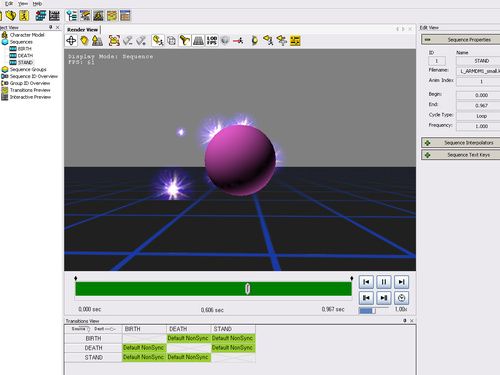This screenshot has width=500, height=375.
Task: Select the move/pan crosshair tool
Action: point(71,41)
